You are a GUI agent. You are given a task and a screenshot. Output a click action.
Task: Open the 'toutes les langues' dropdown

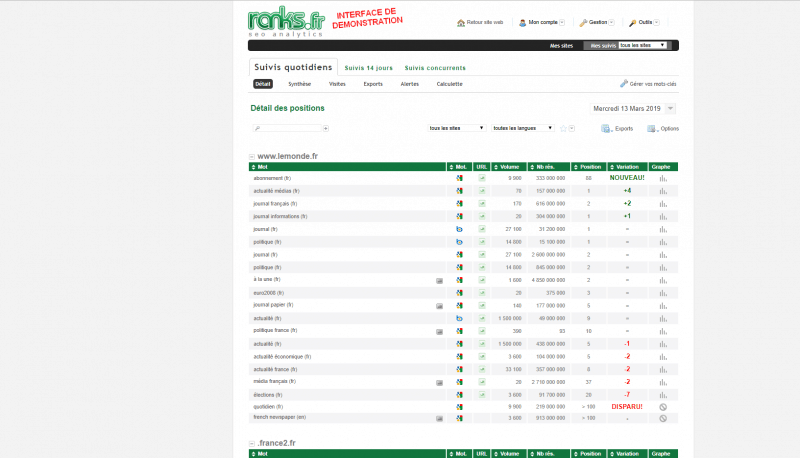[523, 128]
